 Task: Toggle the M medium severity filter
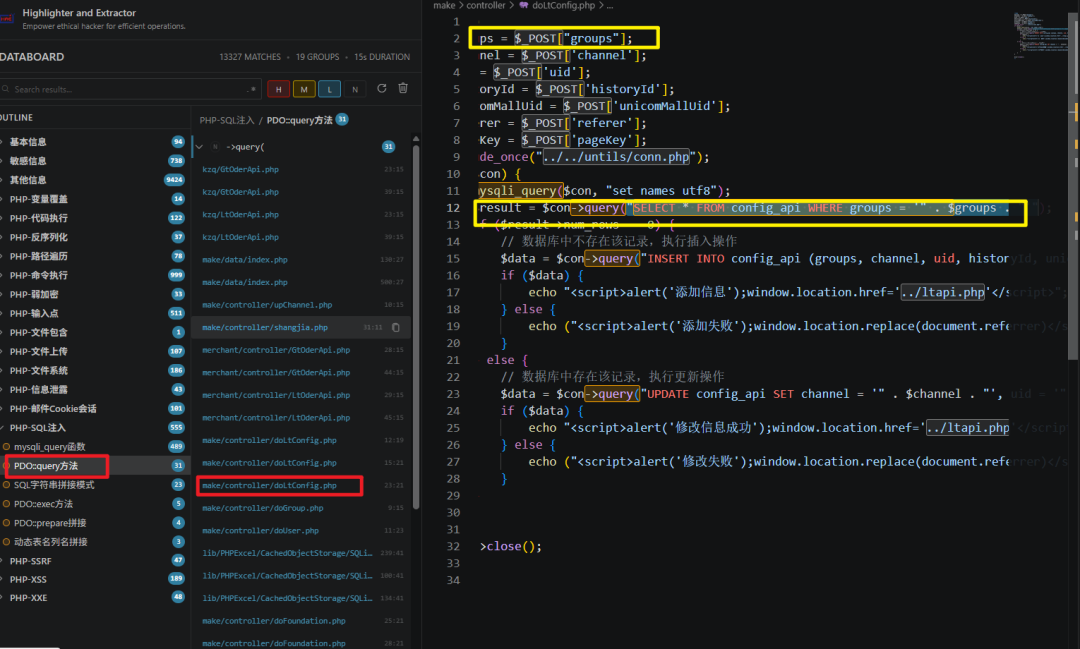(304, 89)
